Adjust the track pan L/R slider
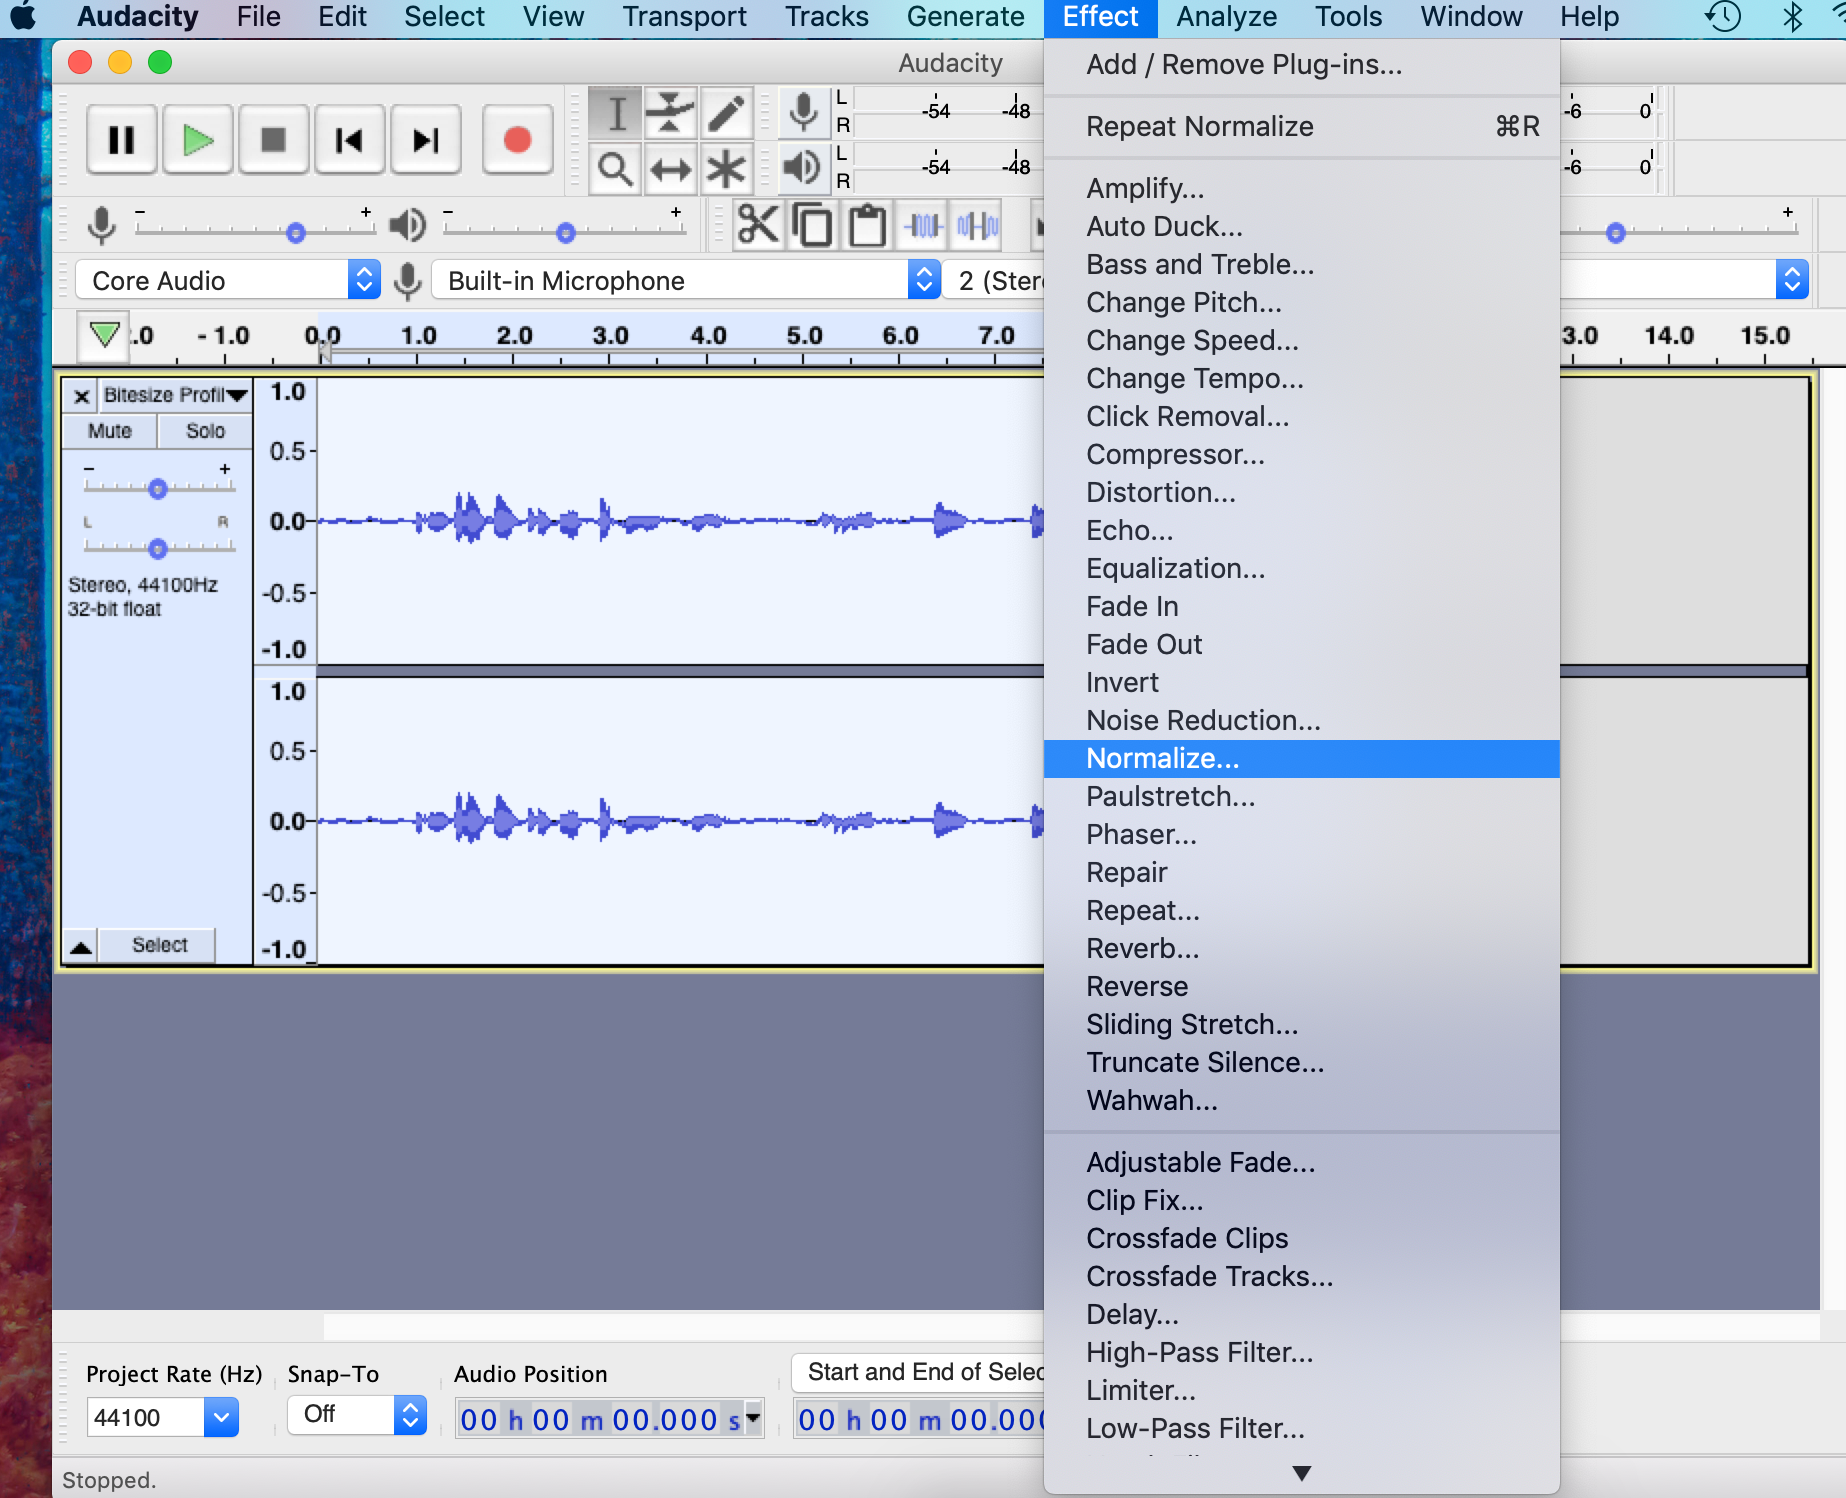Image resolution: width=1846 pixels, height=1498 pixels. pos(157,549)
